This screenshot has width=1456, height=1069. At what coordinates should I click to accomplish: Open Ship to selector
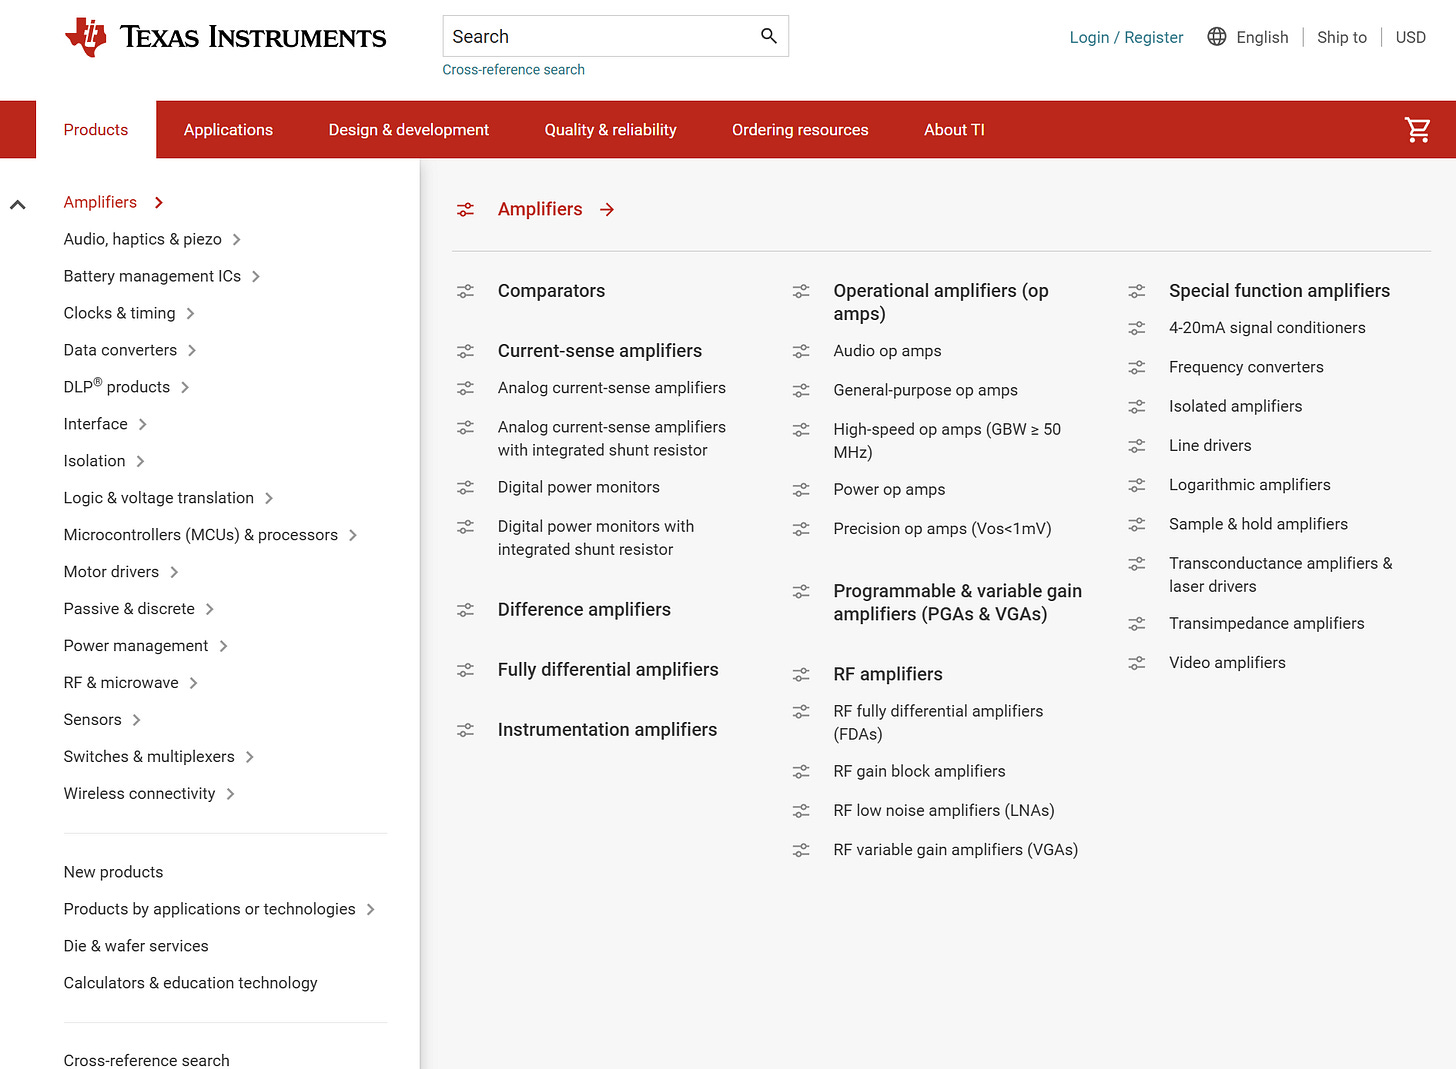coord(1341,37)
